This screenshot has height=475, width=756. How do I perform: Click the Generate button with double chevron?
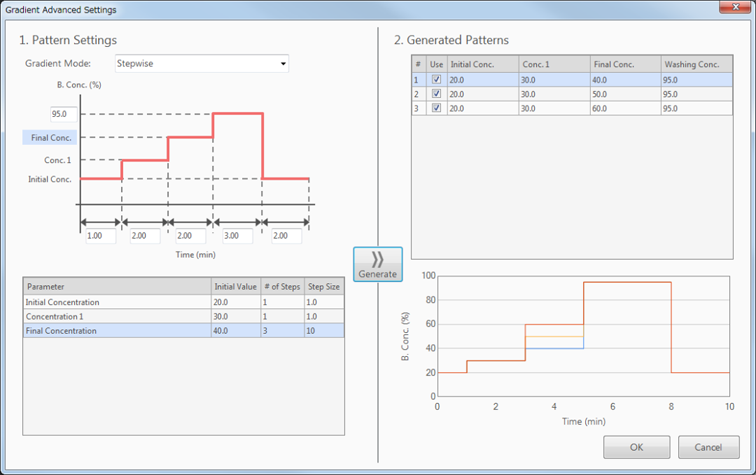pos(377,264)
